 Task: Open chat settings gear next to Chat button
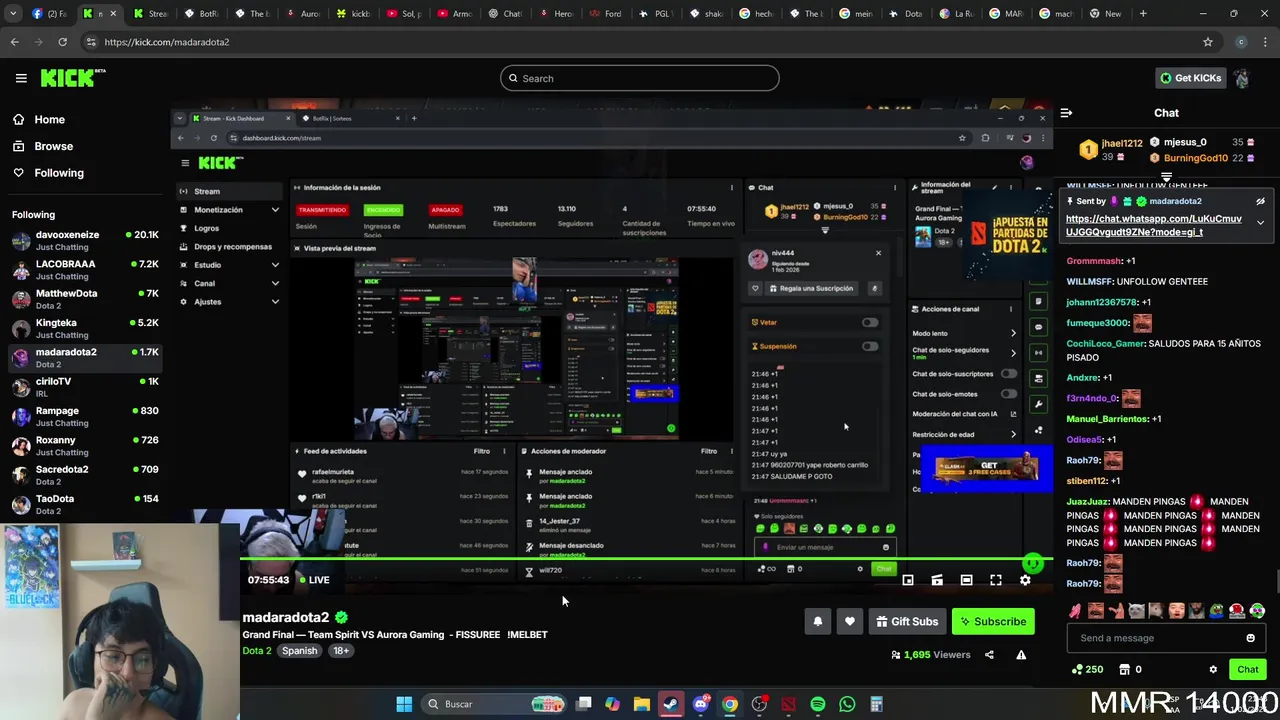point(1213,669)
